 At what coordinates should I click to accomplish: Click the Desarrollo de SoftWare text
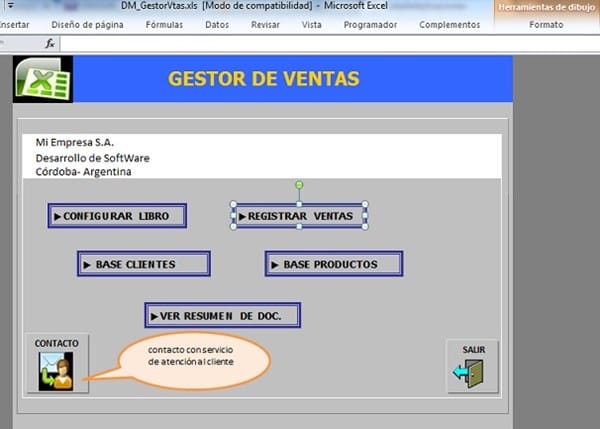coord(93,158)
